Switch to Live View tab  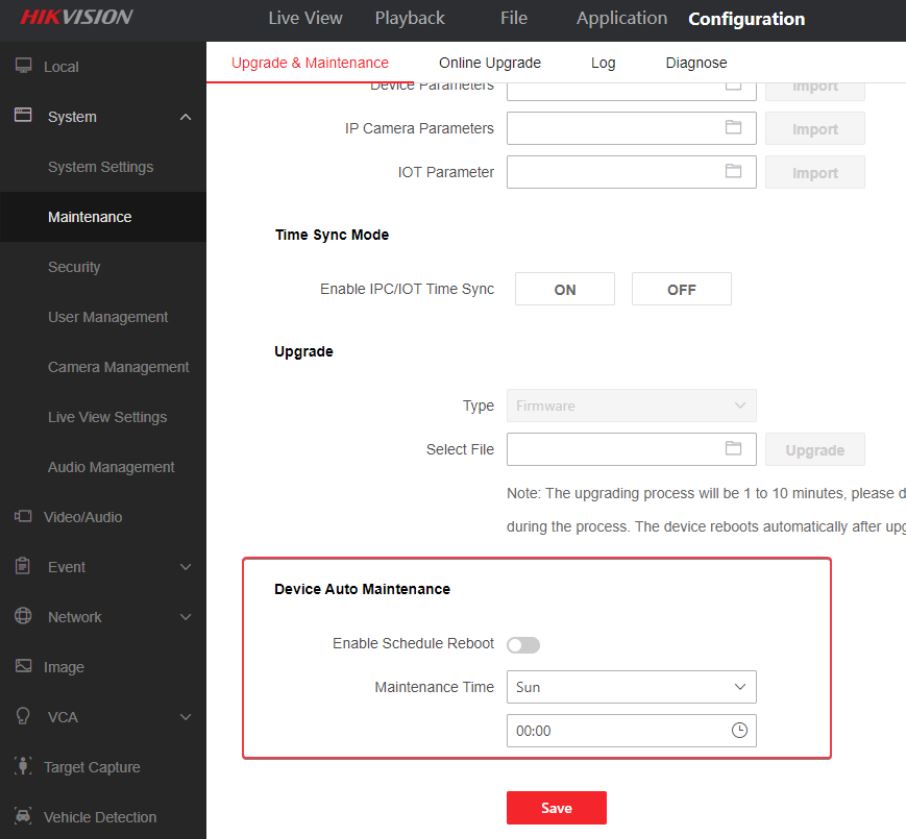(x=305, y=18)
